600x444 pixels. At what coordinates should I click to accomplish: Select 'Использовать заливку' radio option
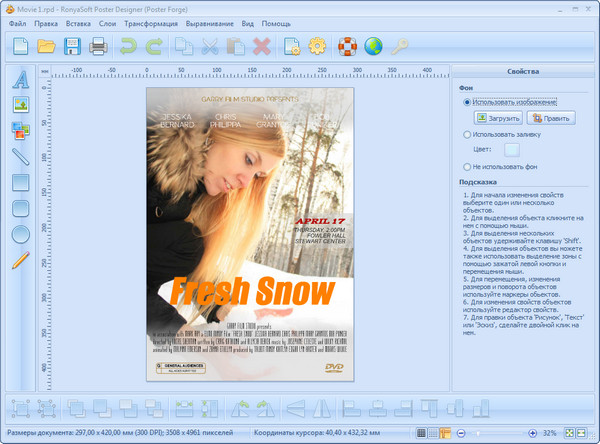pyautogui.click(x=467, y=134)
